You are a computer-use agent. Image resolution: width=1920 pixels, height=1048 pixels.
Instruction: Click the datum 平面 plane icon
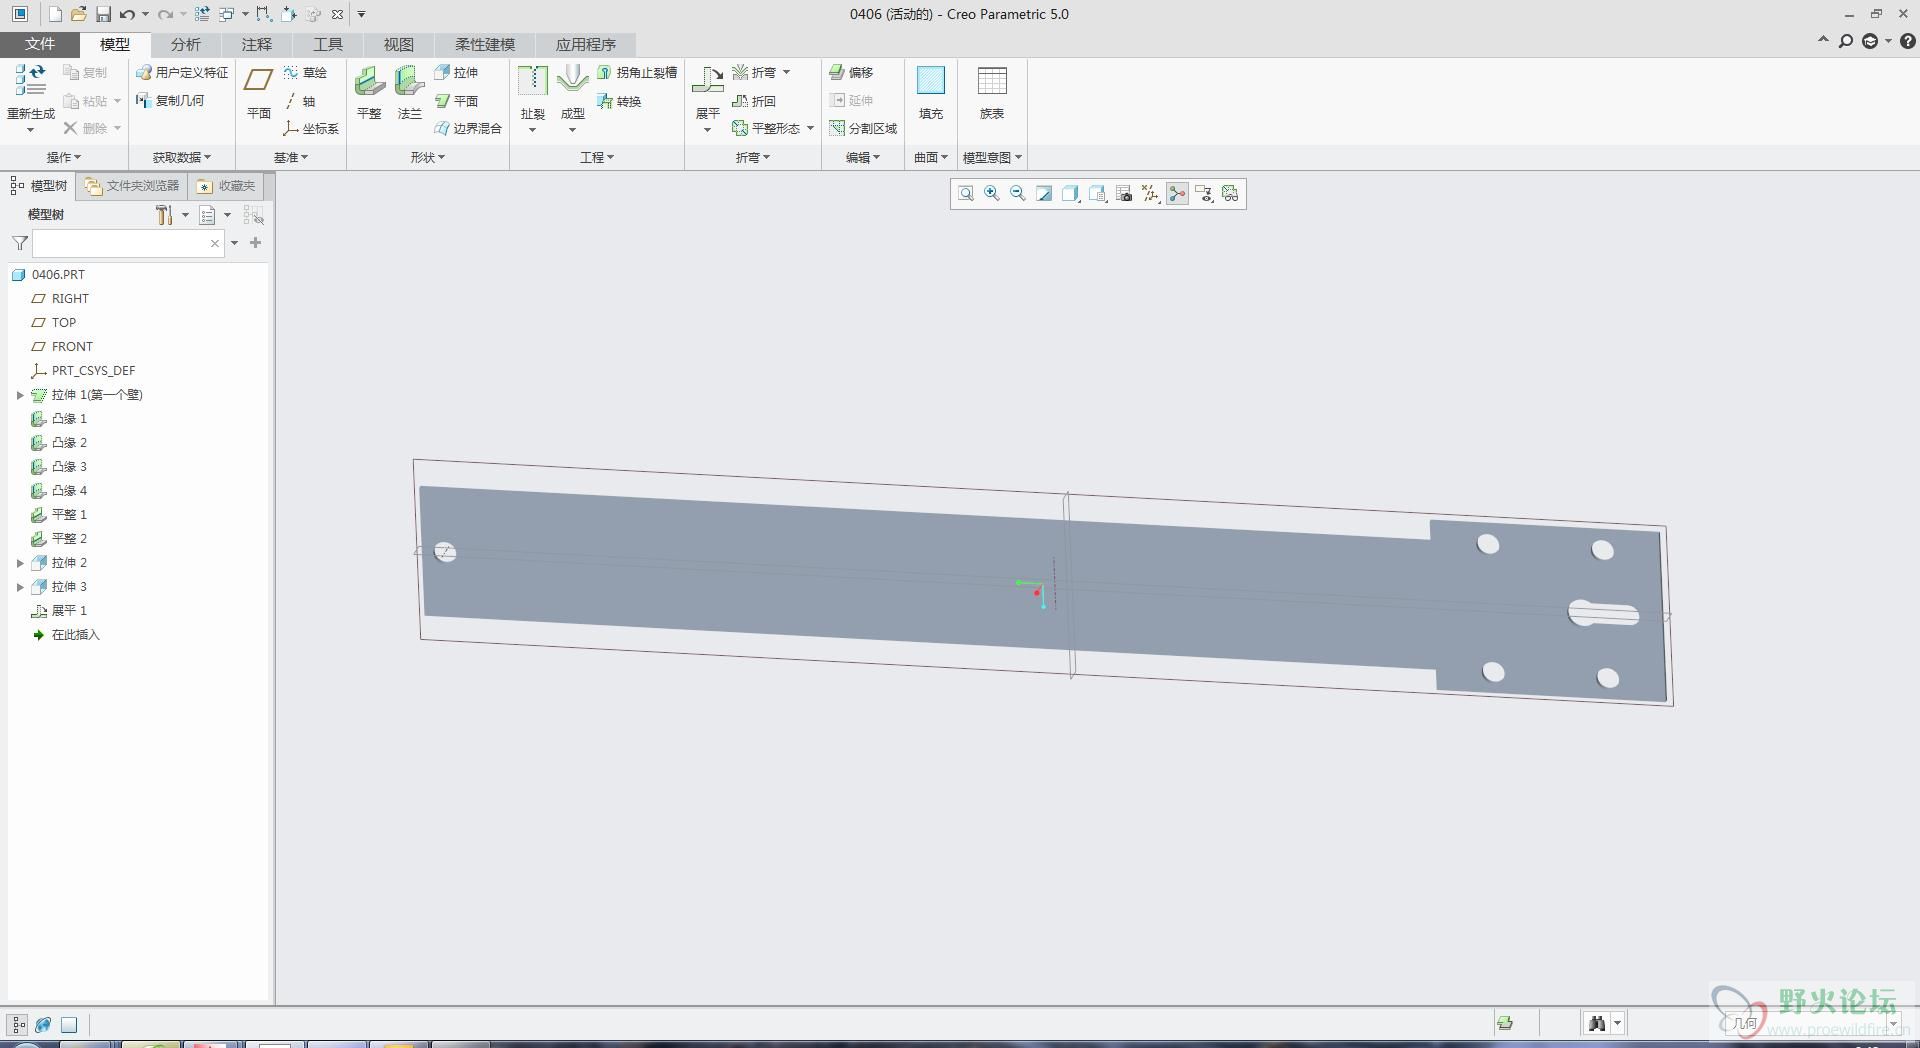(259, 80)
